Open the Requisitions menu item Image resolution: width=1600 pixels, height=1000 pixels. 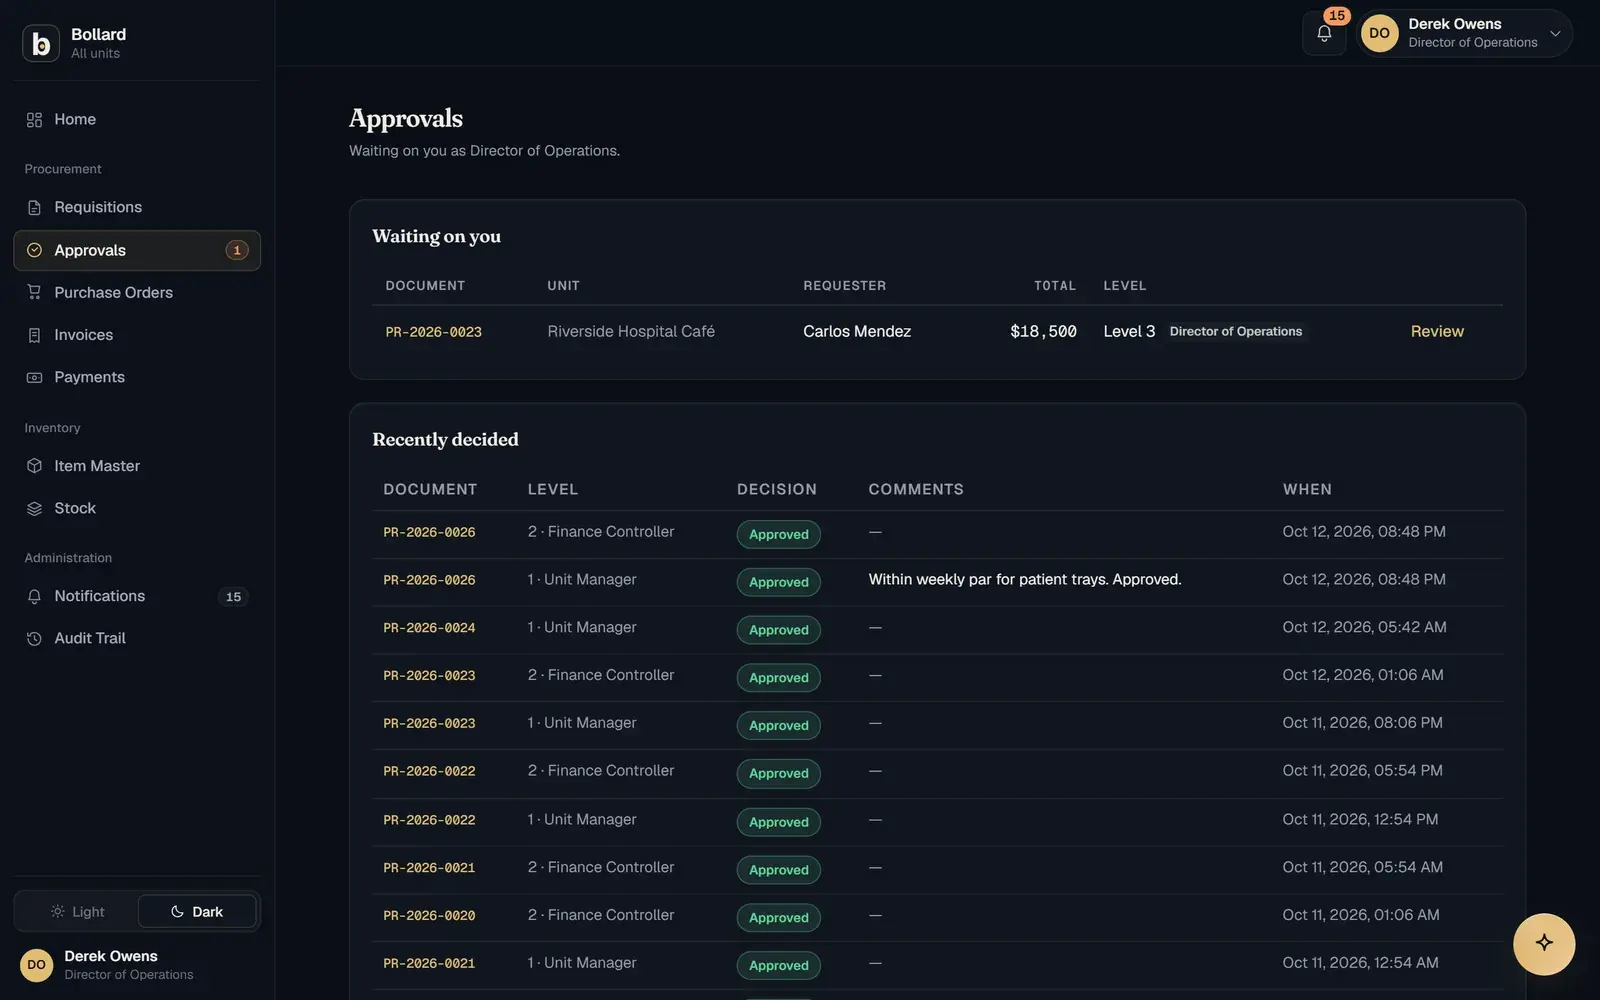[137, 207]
